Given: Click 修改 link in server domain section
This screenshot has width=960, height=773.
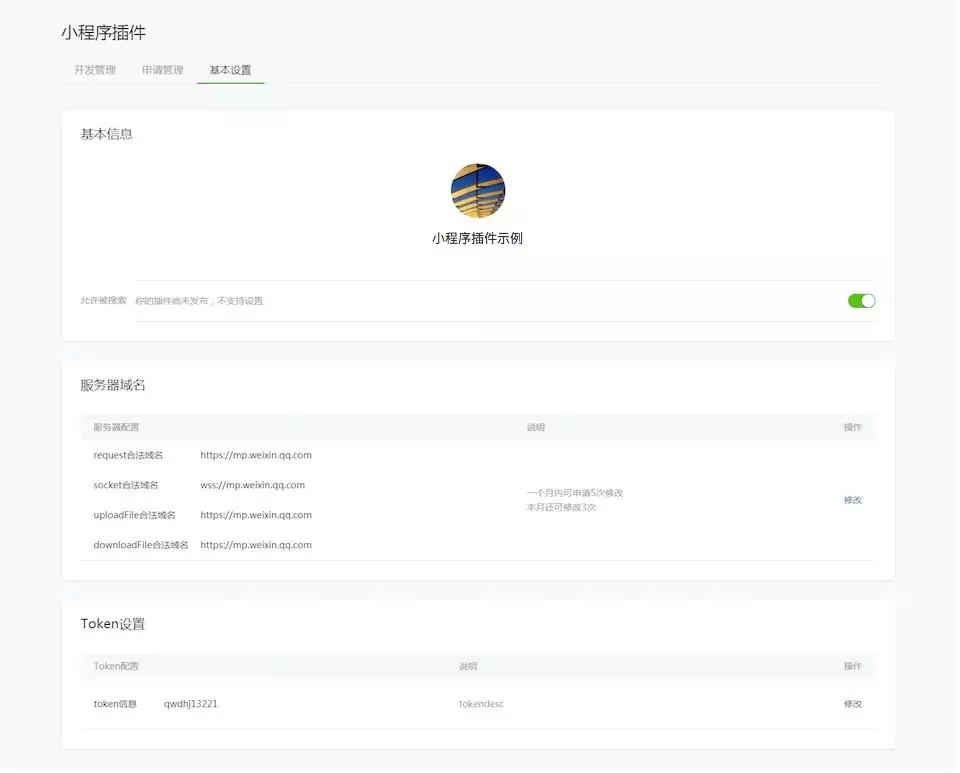Looking at the screenshot, I should click(852, 500).
